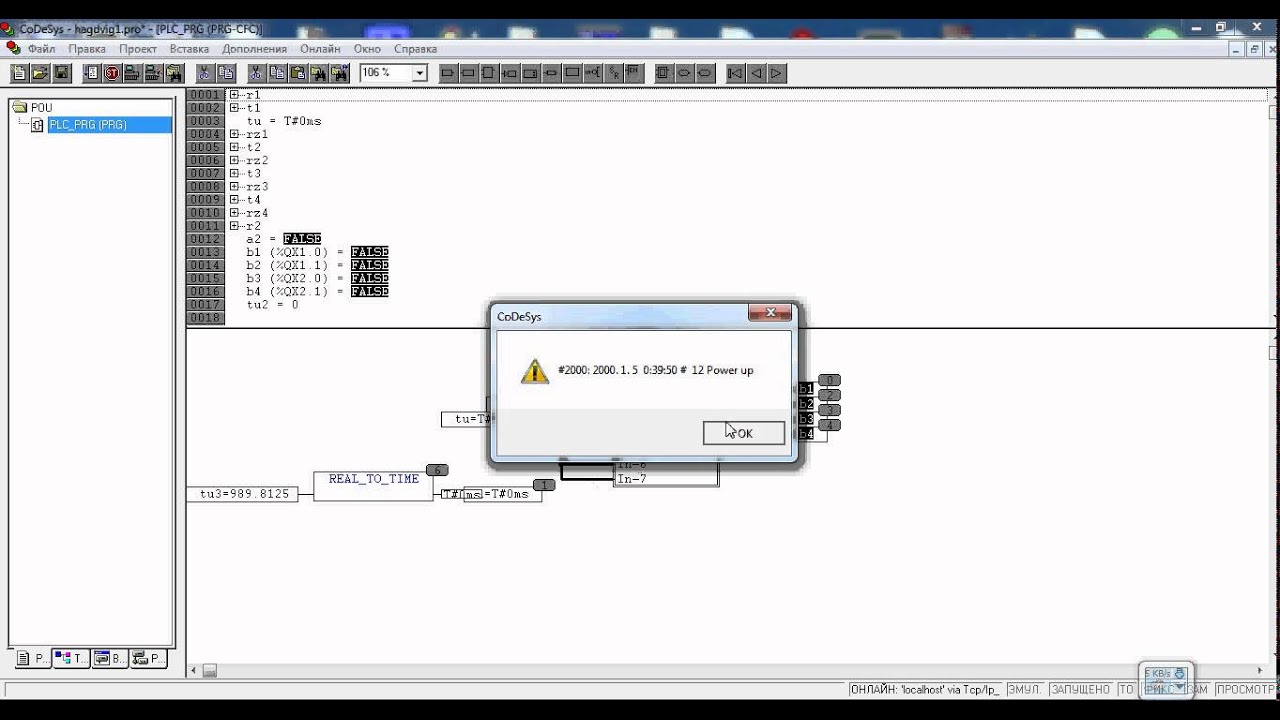Open the Файл menu
This screenshot has height=720, width=1280.
click(x=41, y=48)
